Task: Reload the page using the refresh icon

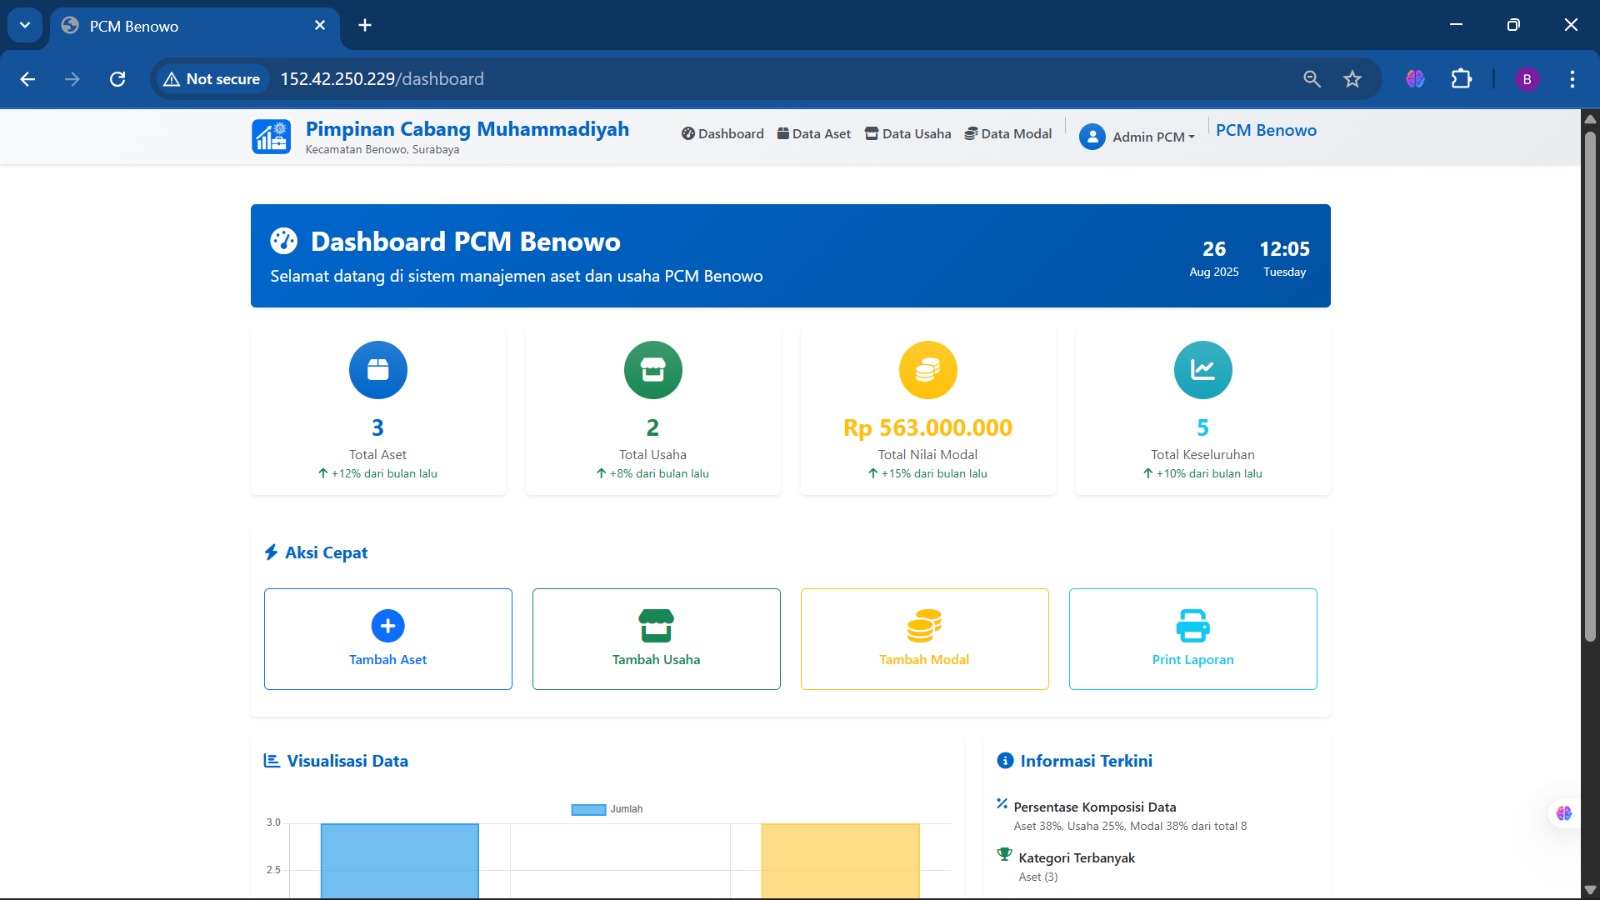Action: 117,79
